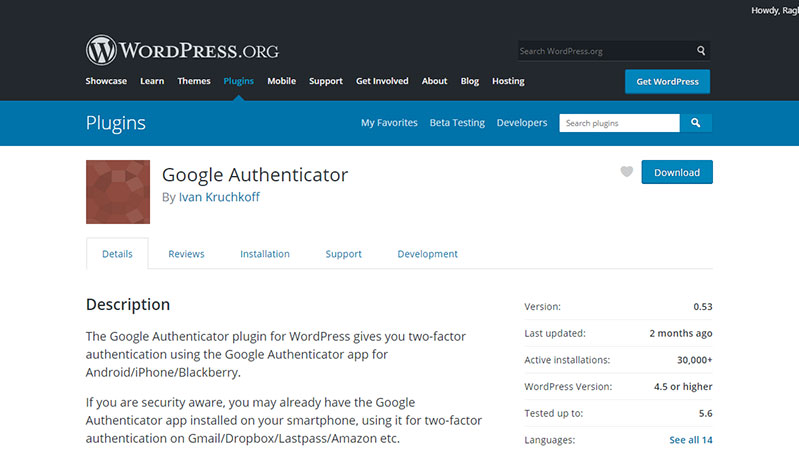The image size is (799, 450).
Task: Open the Themes menu item
Action: pyautogui.click(x=194, y=81)
